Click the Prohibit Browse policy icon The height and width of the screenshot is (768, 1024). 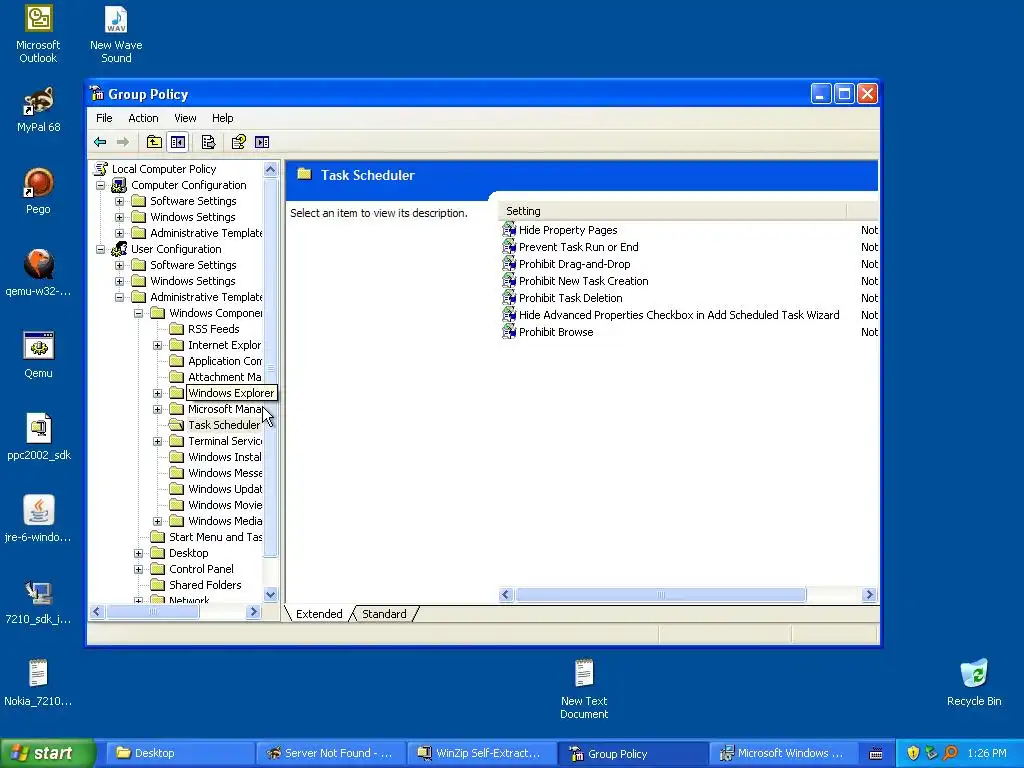click(x=509, y=332)
